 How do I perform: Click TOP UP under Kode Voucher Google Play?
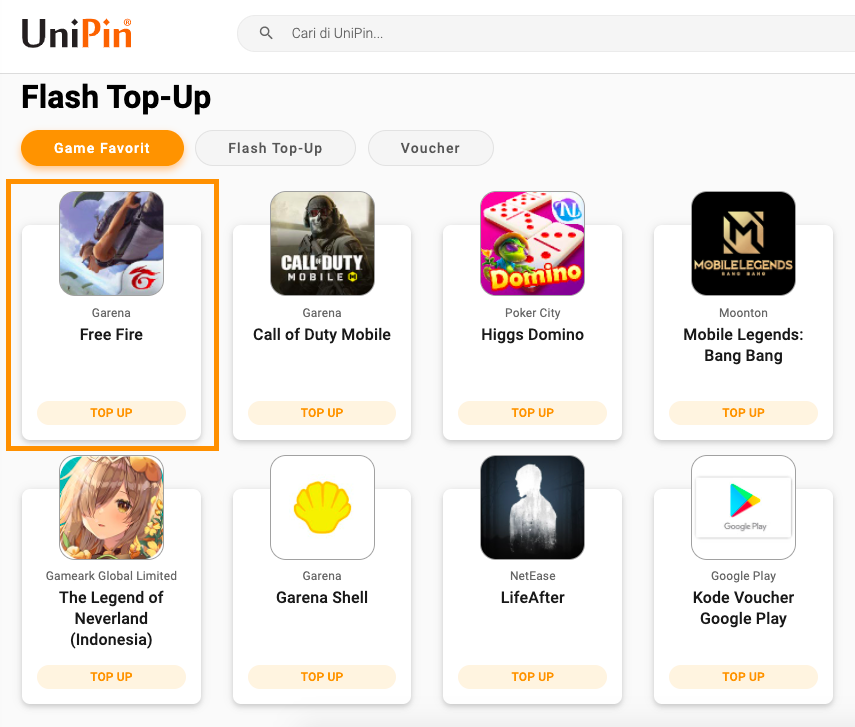[x=743, y=677]
